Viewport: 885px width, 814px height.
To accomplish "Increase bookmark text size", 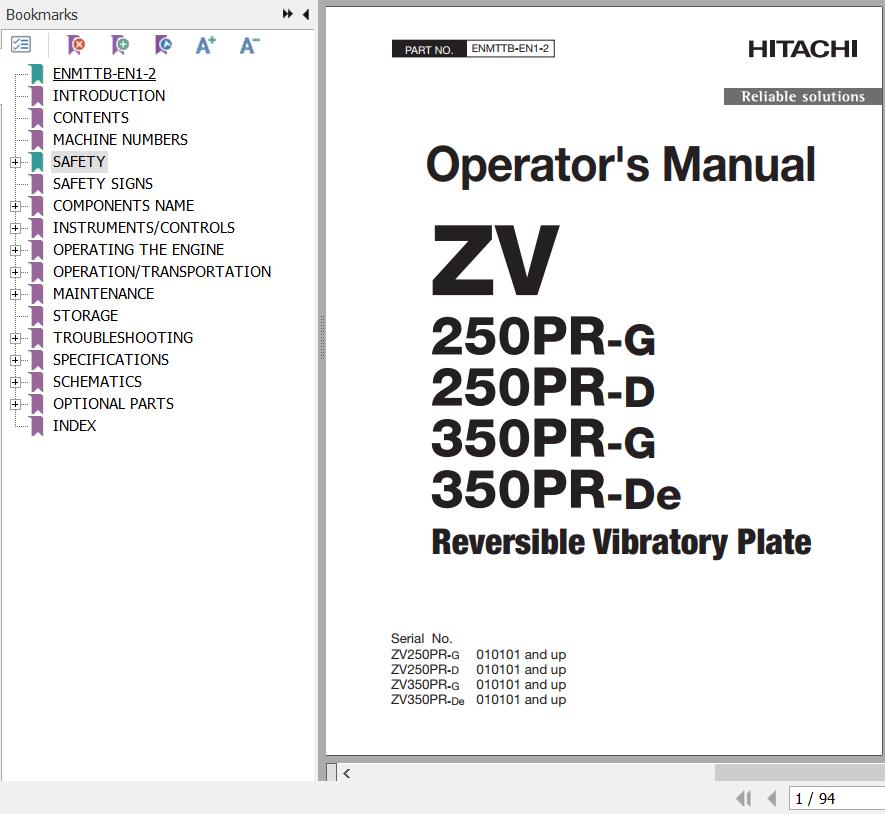I will tap(206, 45).
